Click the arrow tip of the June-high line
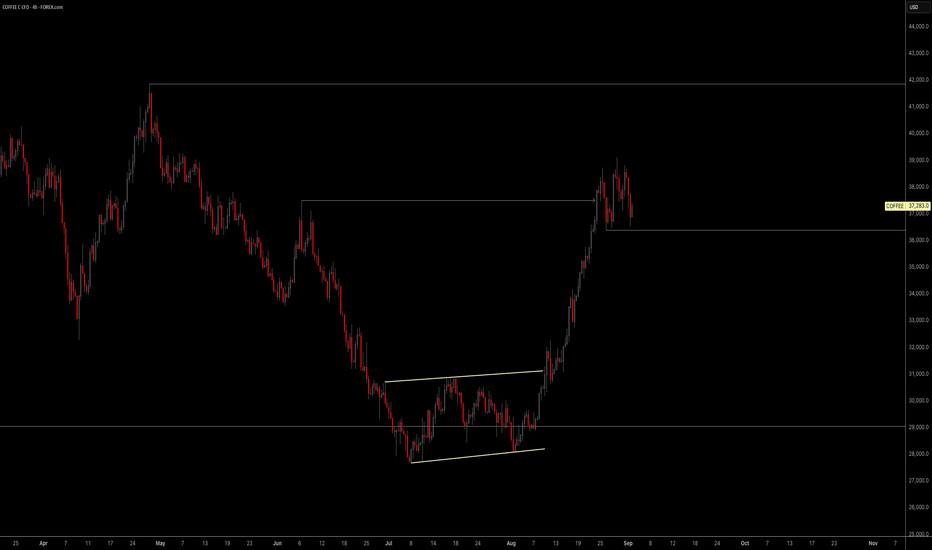Image resolution: width=932 pixels, height=550 pixels. tap(597, 201)
